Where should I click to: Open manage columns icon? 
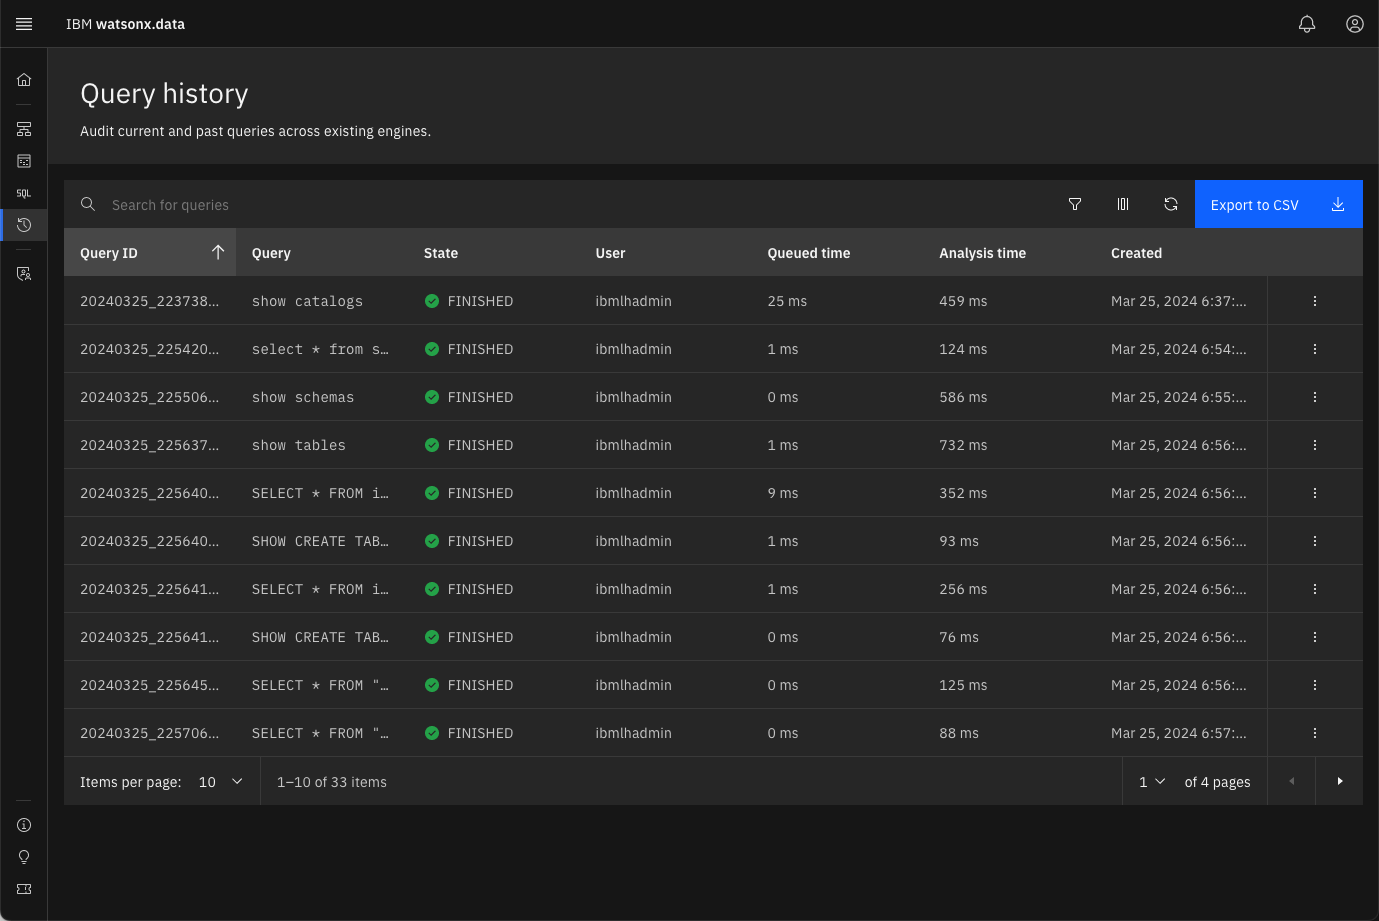[1123, 204]
